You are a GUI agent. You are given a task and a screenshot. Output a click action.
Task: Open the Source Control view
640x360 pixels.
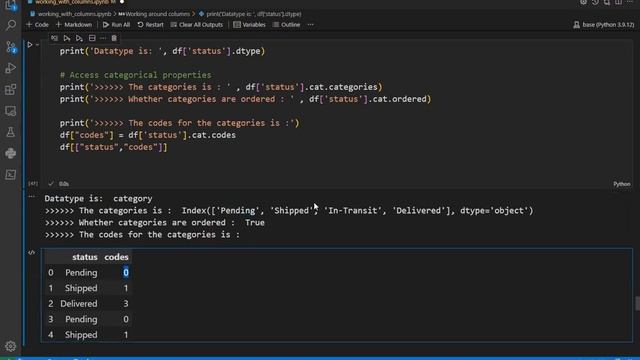11,47
